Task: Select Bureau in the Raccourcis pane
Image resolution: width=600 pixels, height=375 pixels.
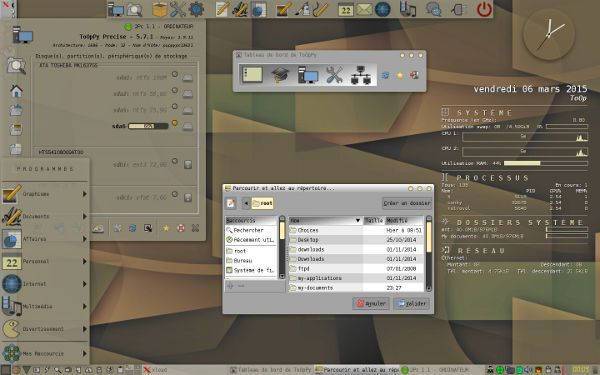Action: (251, 261)
